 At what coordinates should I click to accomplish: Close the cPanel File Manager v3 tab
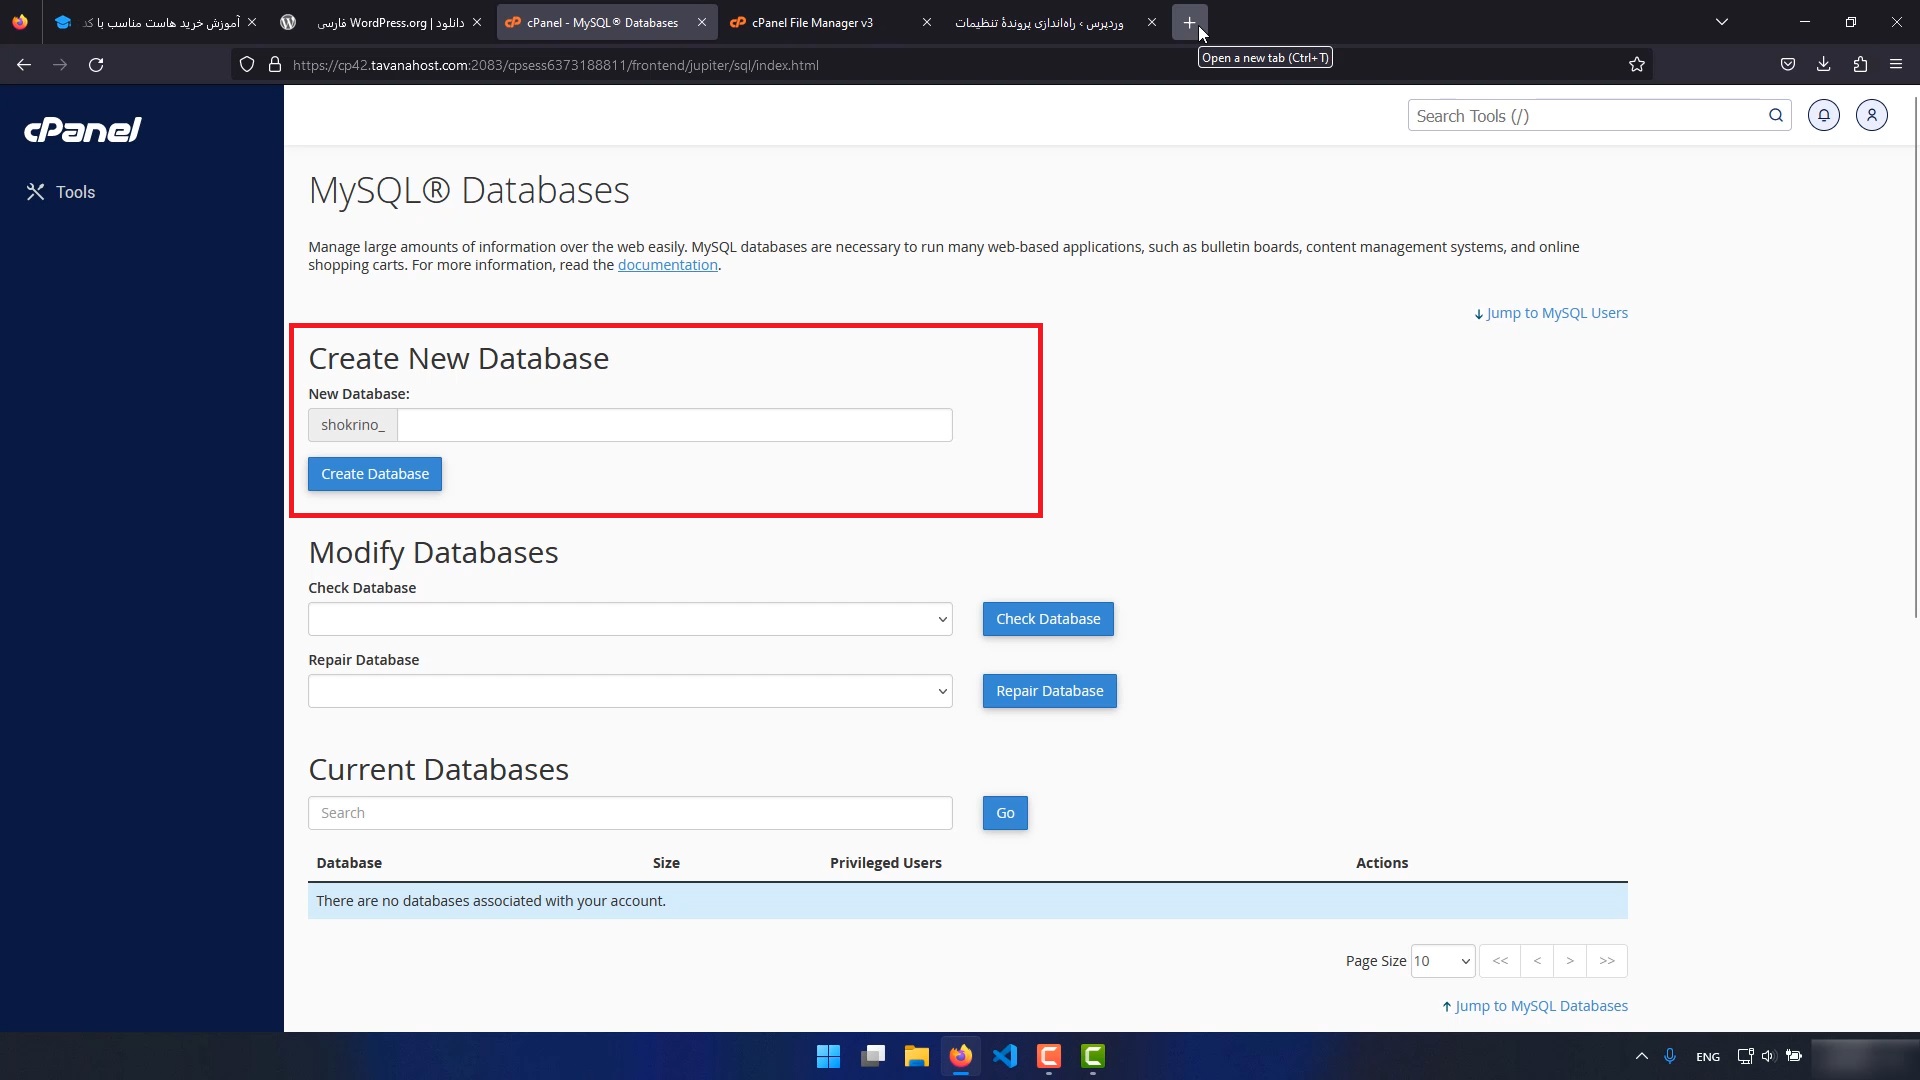[x=926, y=22]
